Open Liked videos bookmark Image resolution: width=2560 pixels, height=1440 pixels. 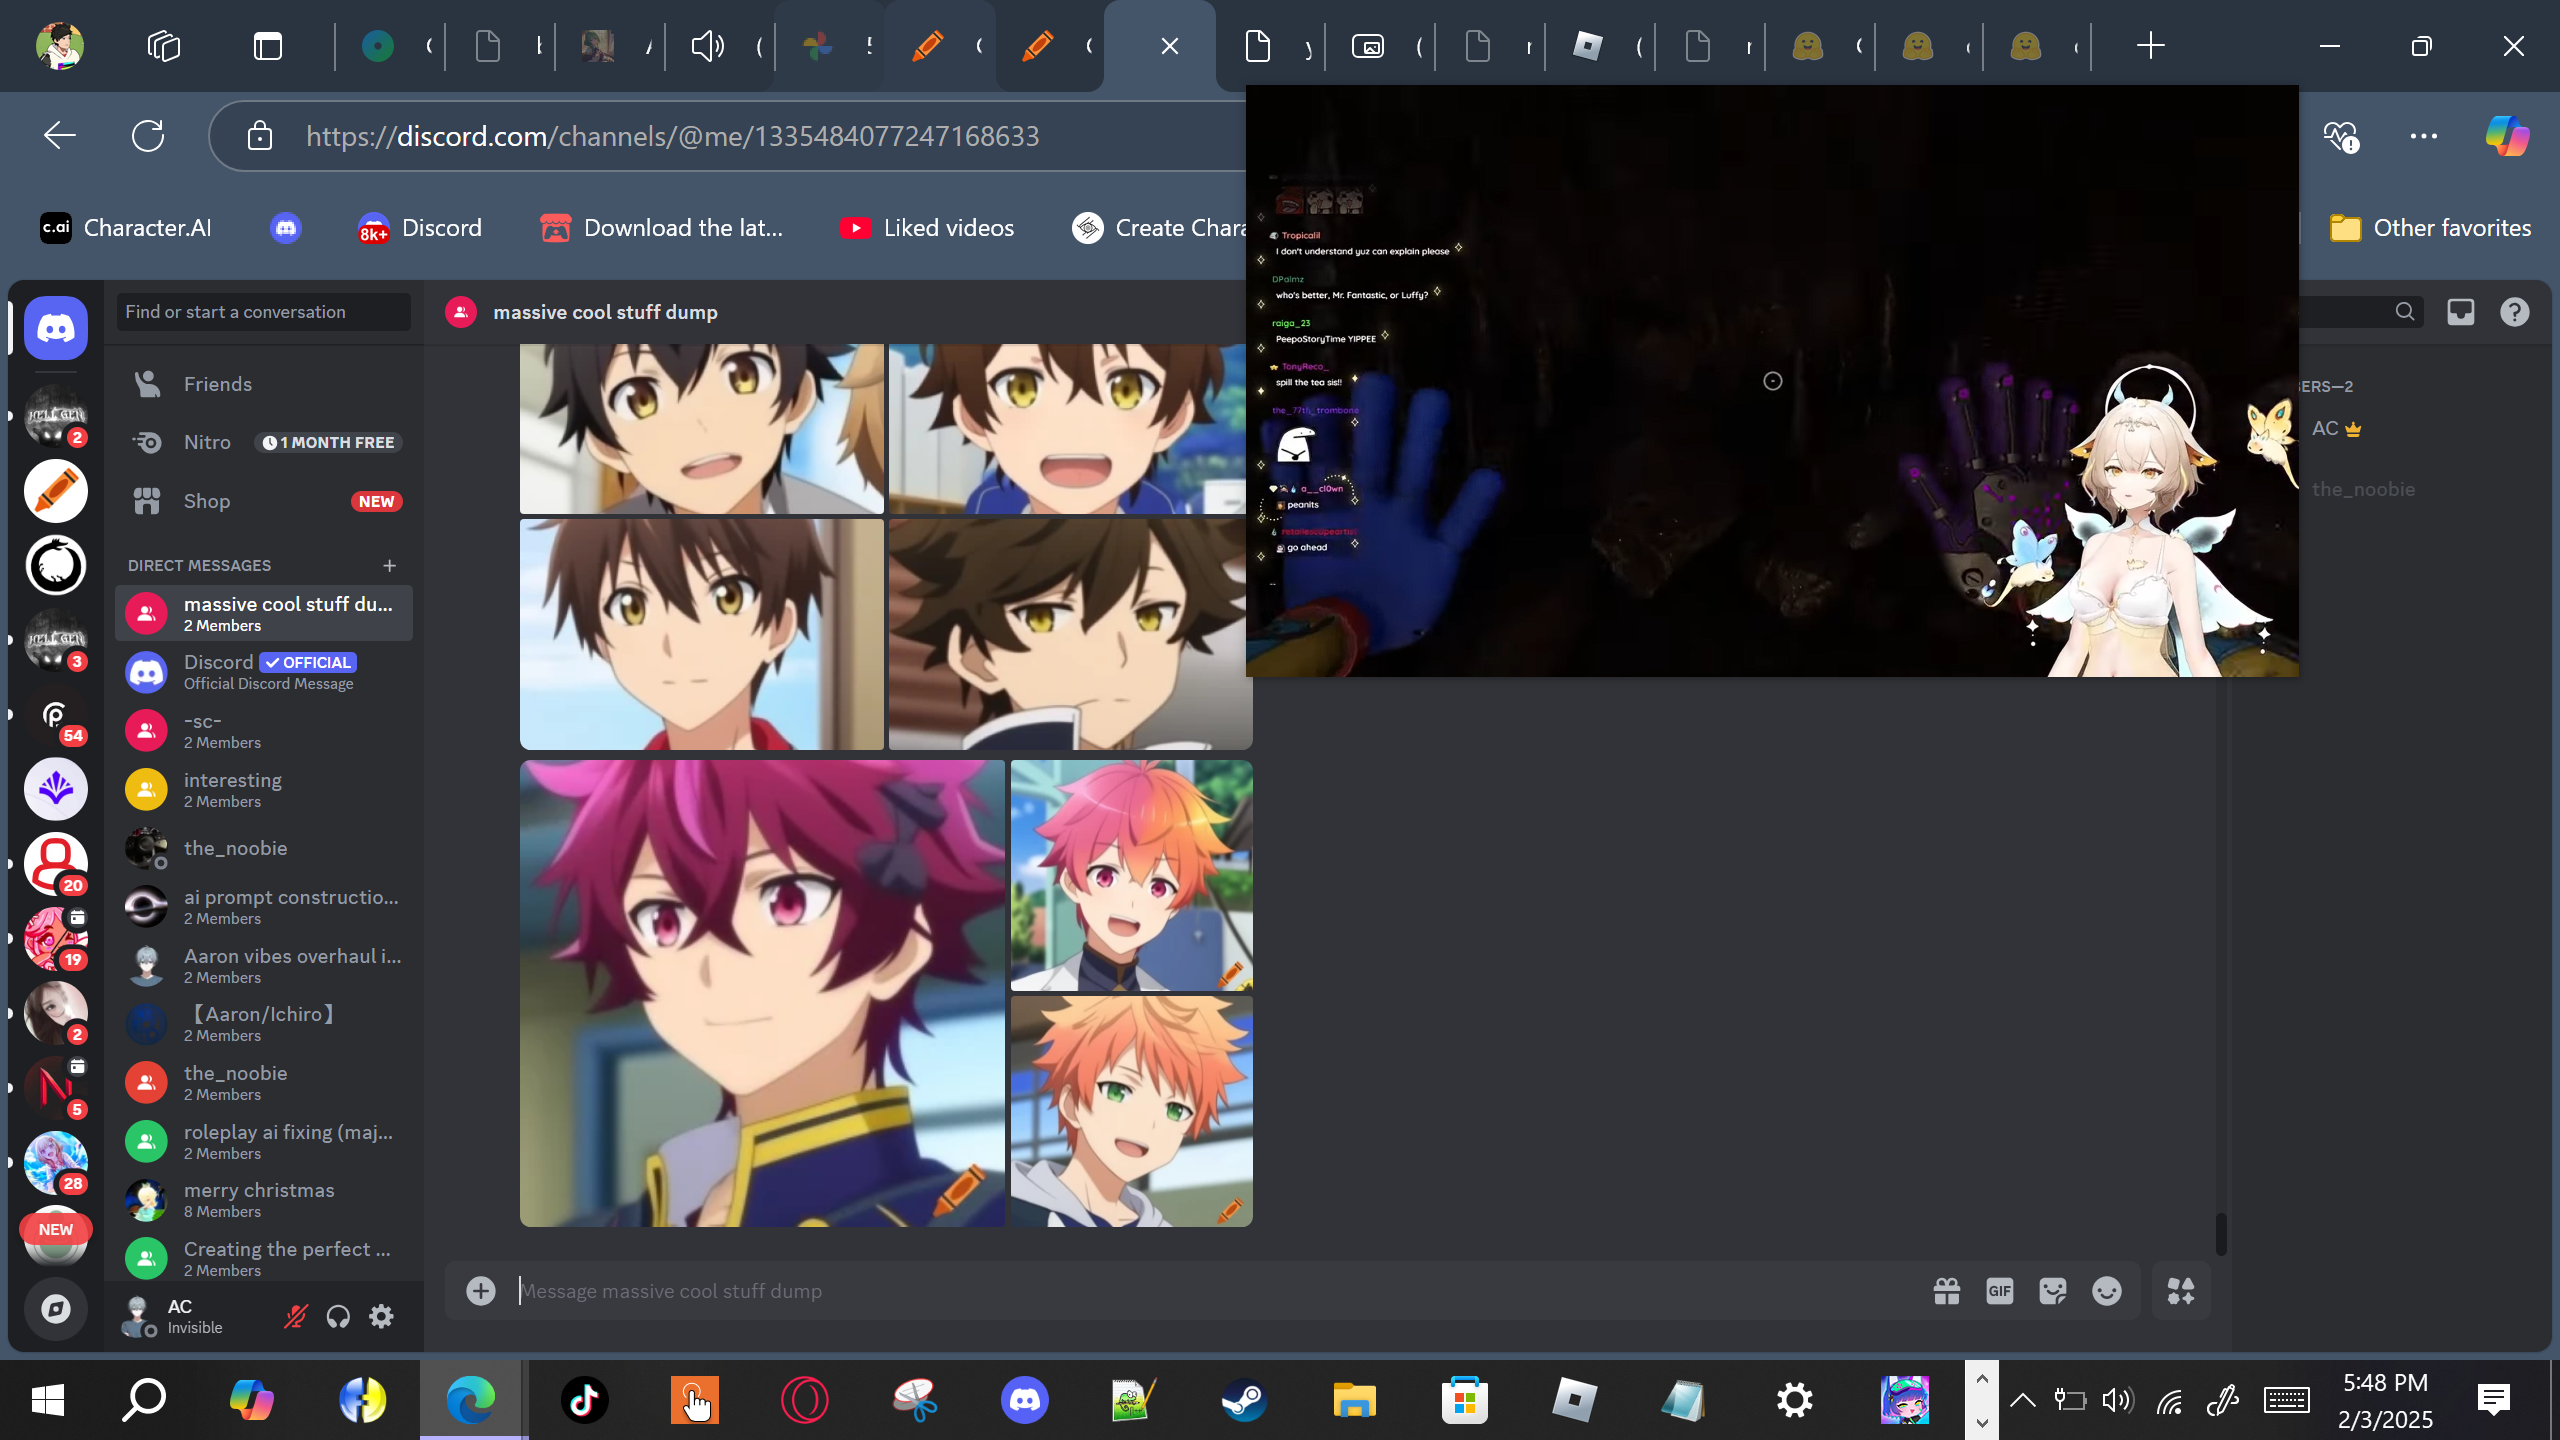point(928,228)
